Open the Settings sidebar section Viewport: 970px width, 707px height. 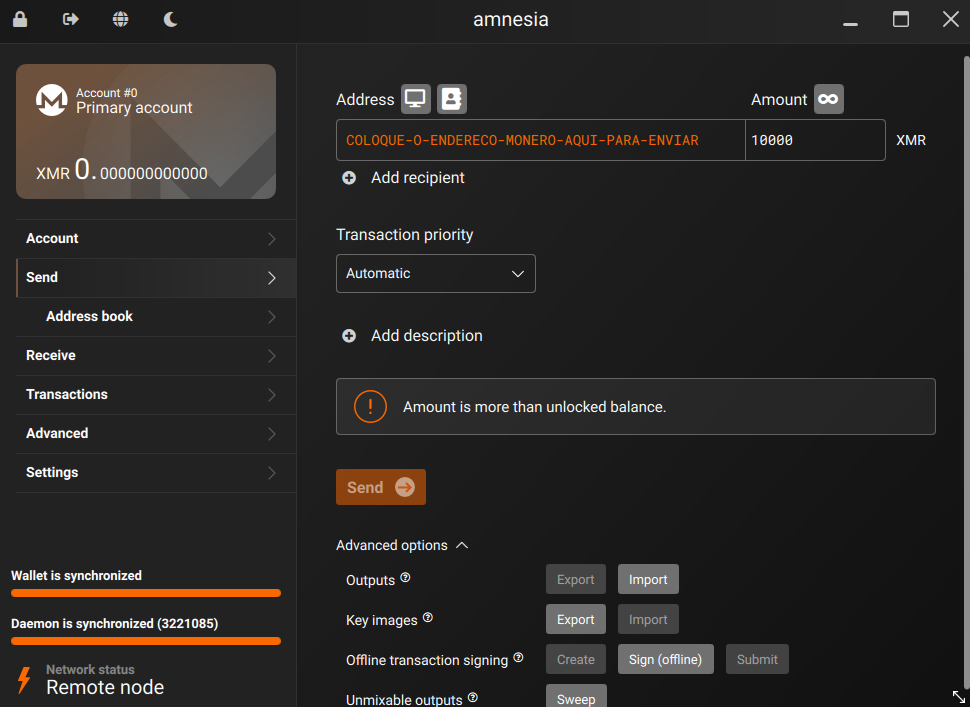coord(156,473)
